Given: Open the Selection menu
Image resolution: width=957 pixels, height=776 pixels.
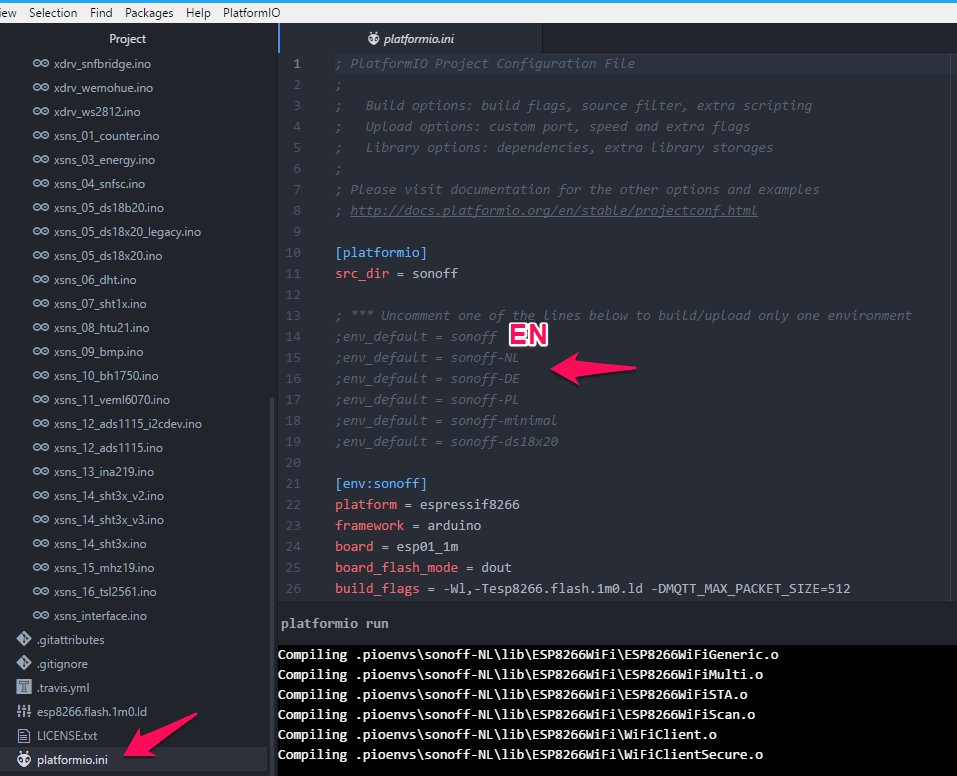Looking at the screenshot, I should click(52, 13).
